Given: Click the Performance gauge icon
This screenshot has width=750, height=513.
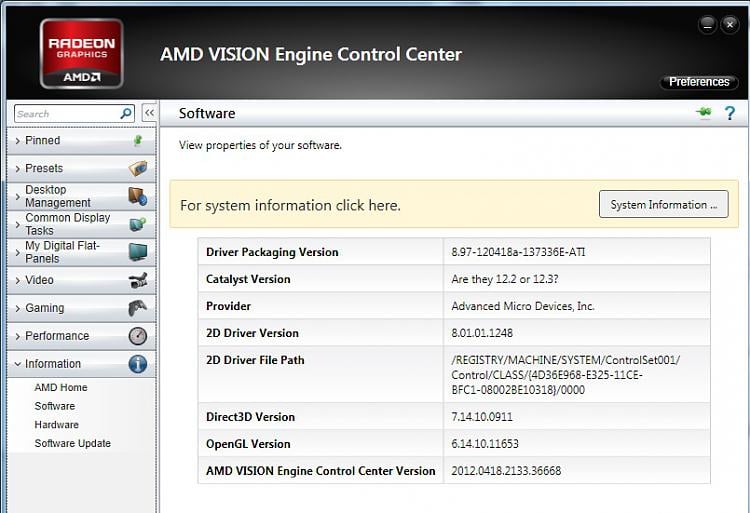Looking at the screenshot, I should pos(138,336).
